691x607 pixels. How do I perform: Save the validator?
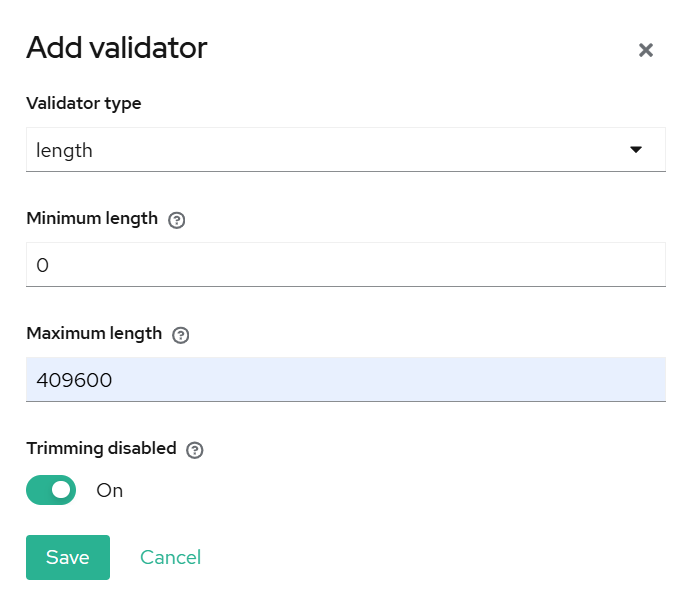tap(68, 557)
